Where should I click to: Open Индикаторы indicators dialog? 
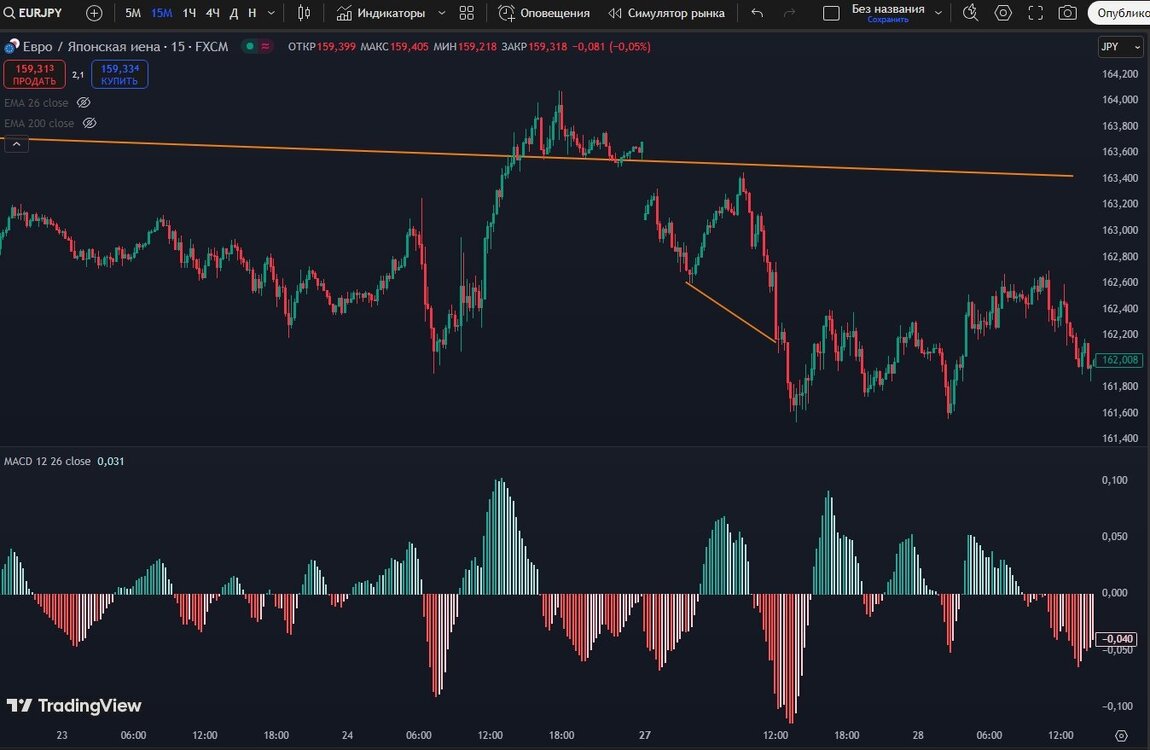pos(381,12)
